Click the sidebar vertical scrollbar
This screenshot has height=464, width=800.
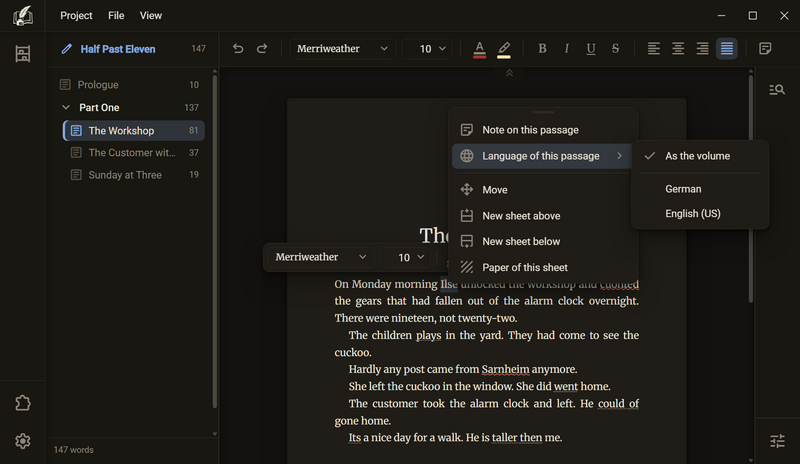point(214,242)
